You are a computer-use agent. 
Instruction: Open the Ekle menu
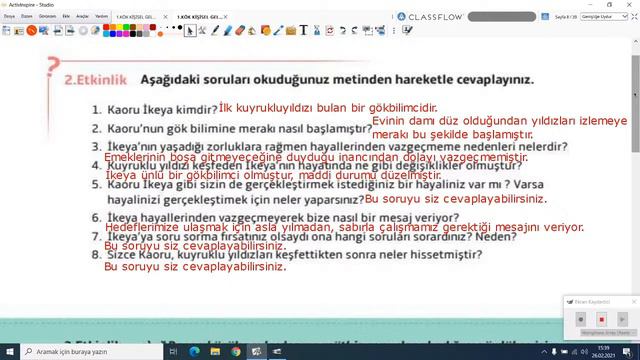click(66, 16)
